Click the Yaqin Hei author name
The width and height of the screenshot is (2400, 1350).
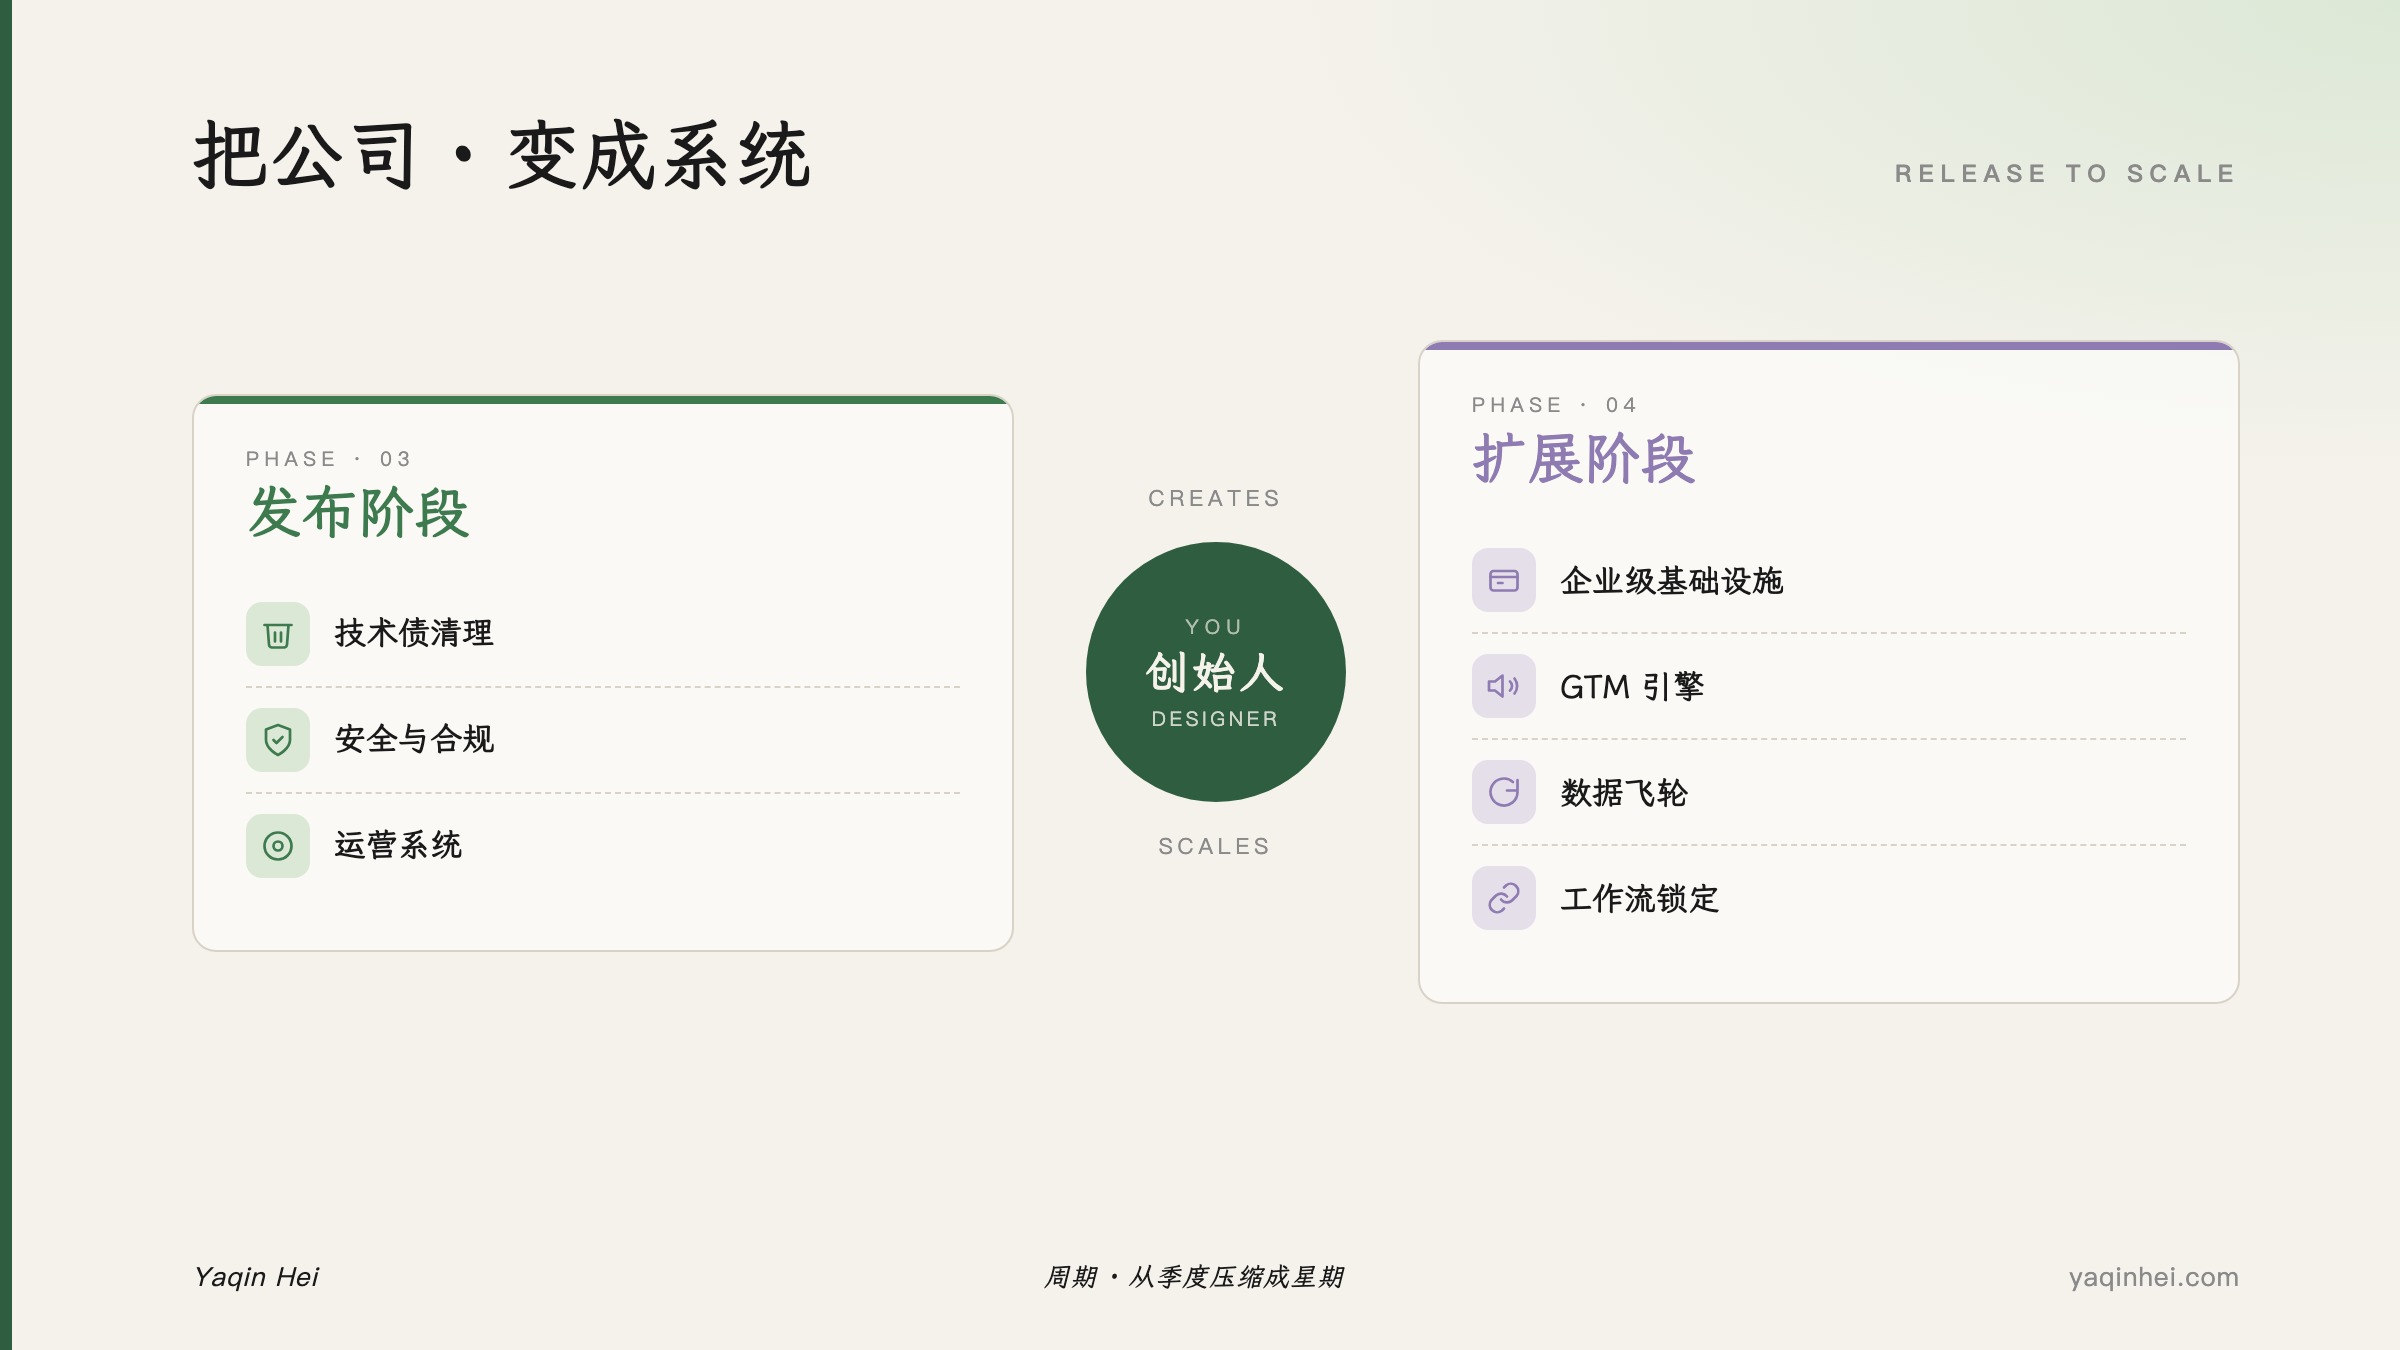click(x=257, y=1277)
